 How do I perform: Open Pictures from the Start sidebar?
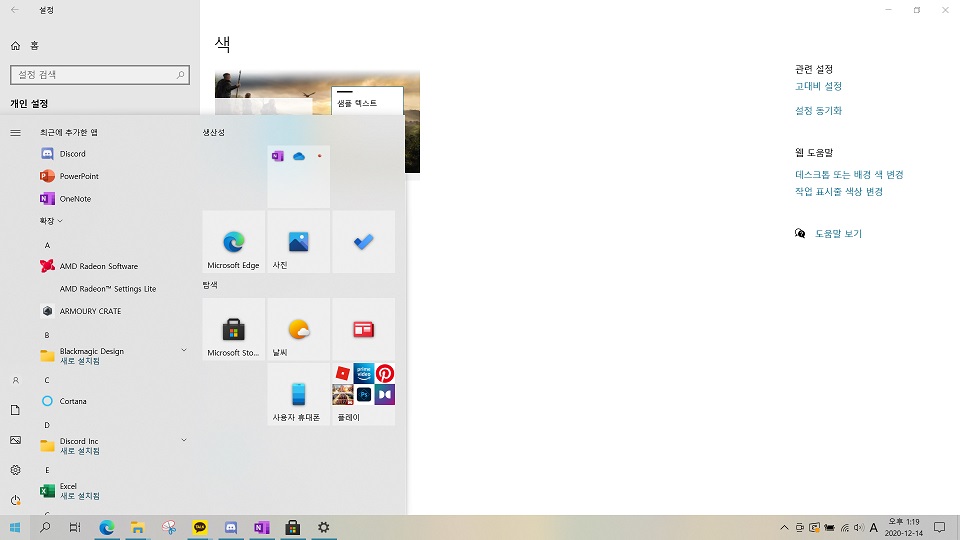click(x=15, y=440)
